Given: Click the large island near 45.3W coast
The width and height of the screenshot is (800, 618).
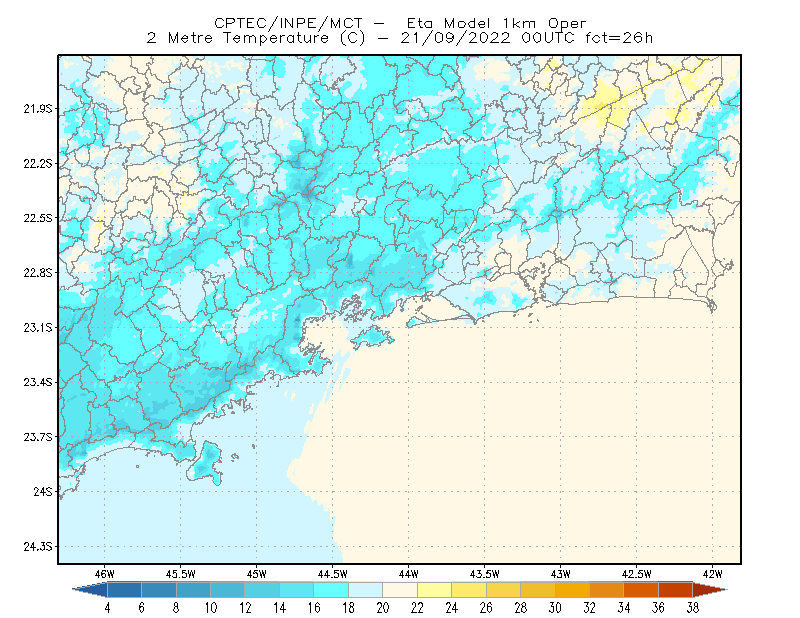Looking at the screenshot, I should pos(205,463).
